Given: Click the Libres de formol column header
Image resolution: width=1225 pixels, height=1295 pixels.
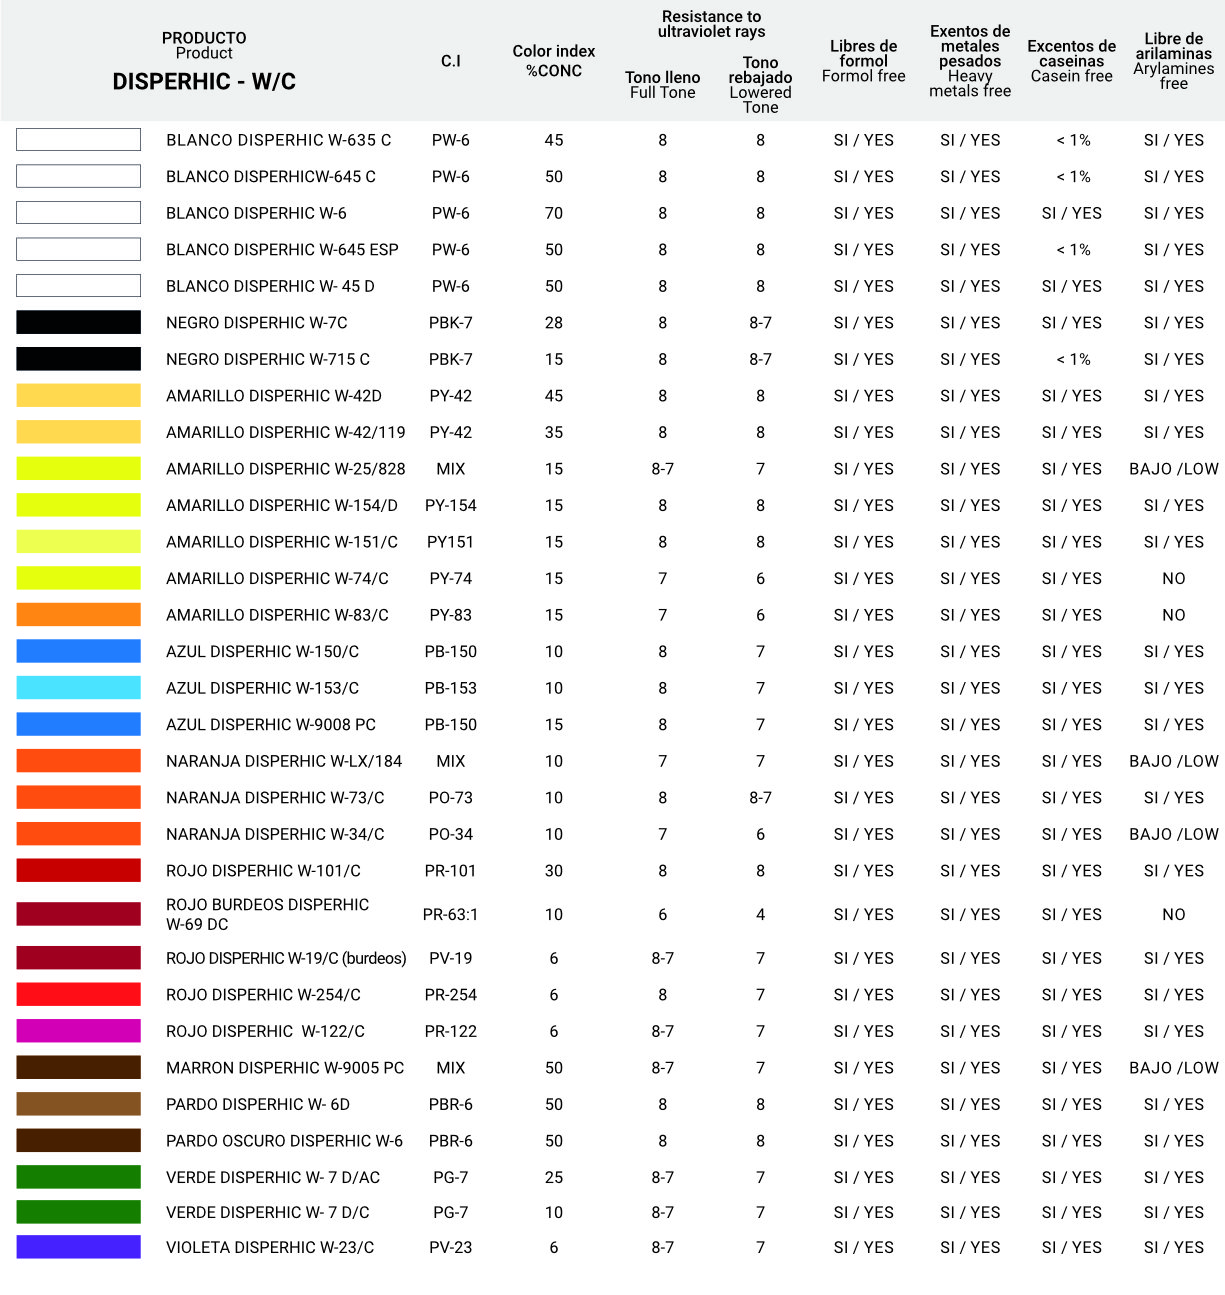Looking at the screenshot, I should [x=863, y=61].
